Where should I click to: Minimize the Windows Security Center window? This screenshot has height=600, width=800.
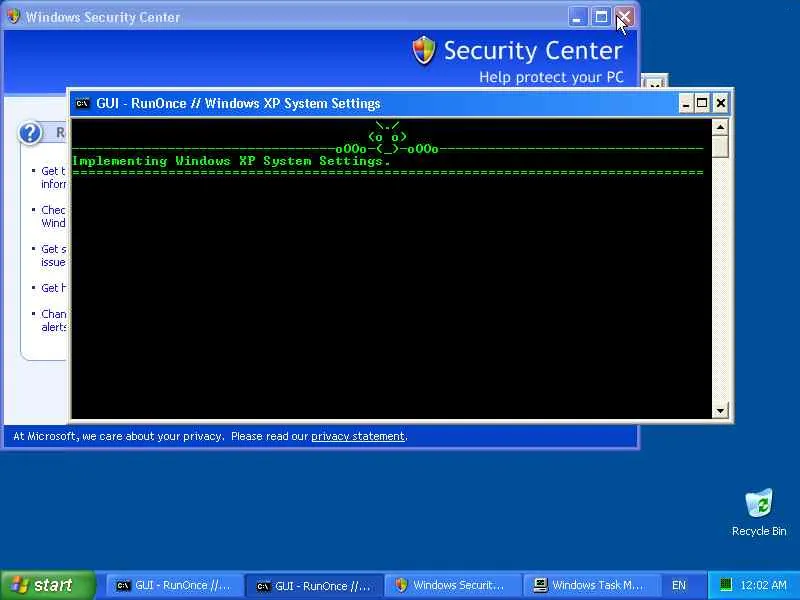click(577, 17)
